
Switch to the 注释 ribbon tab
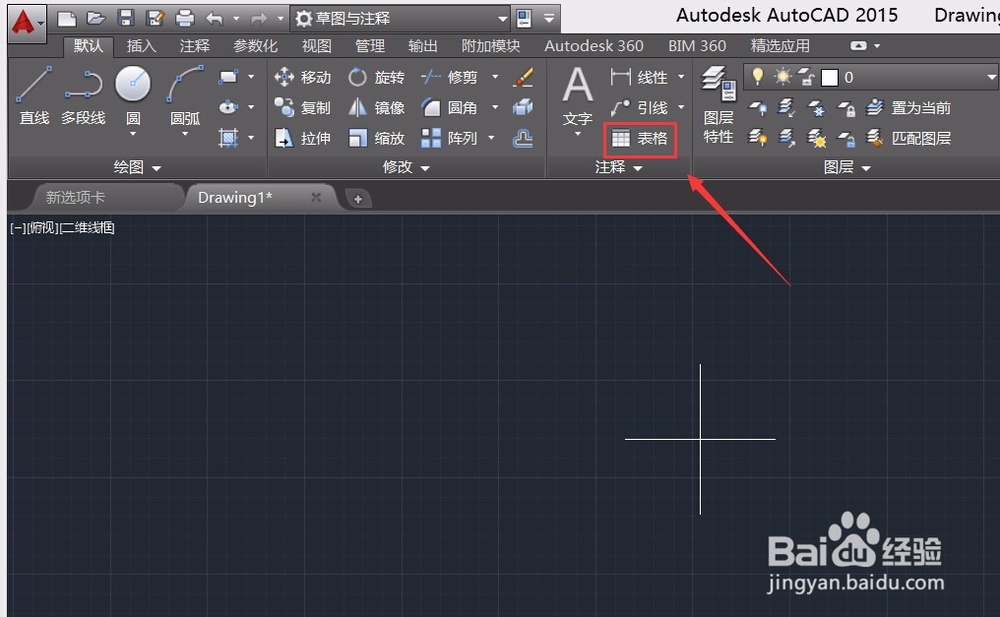point(195,46)
